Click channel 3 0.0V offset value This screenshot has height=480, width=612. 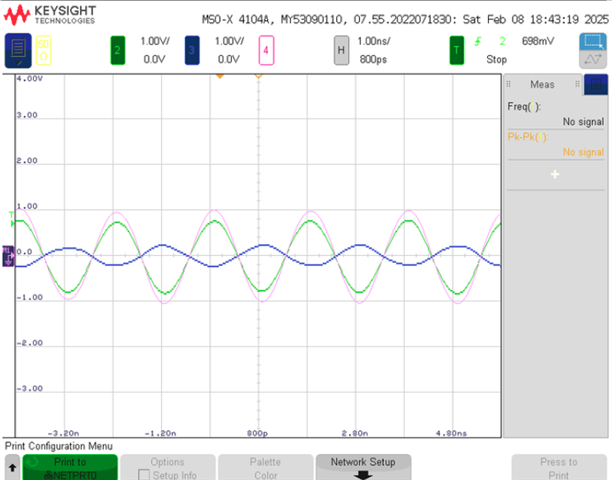tap(229, 59)
